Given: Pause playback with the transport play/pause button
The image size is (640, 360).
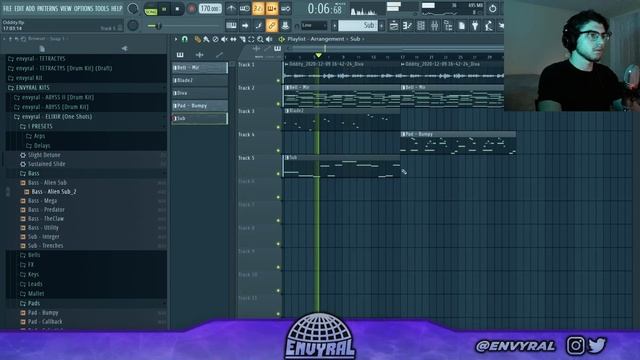Looking at the screenshot, I should [x=164, y=9].
